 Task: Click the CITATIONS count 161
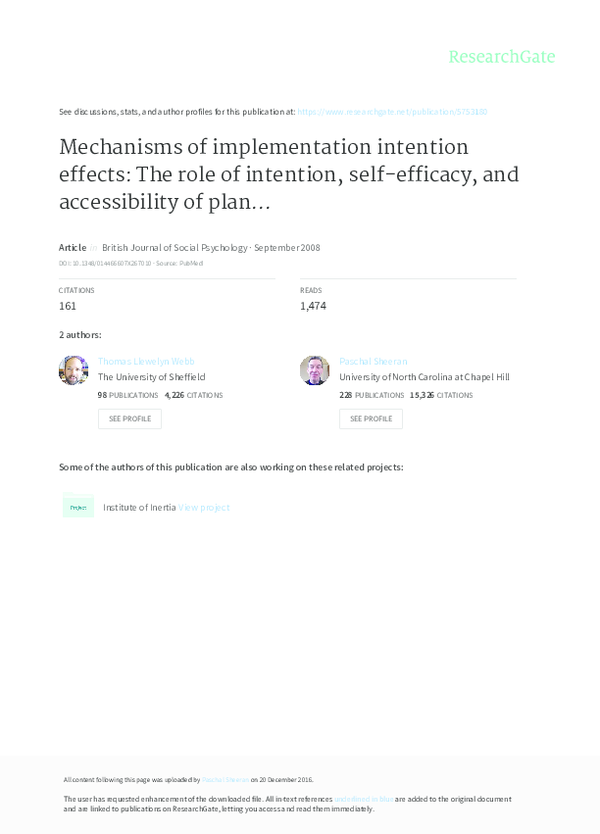[x=66, y=305]
